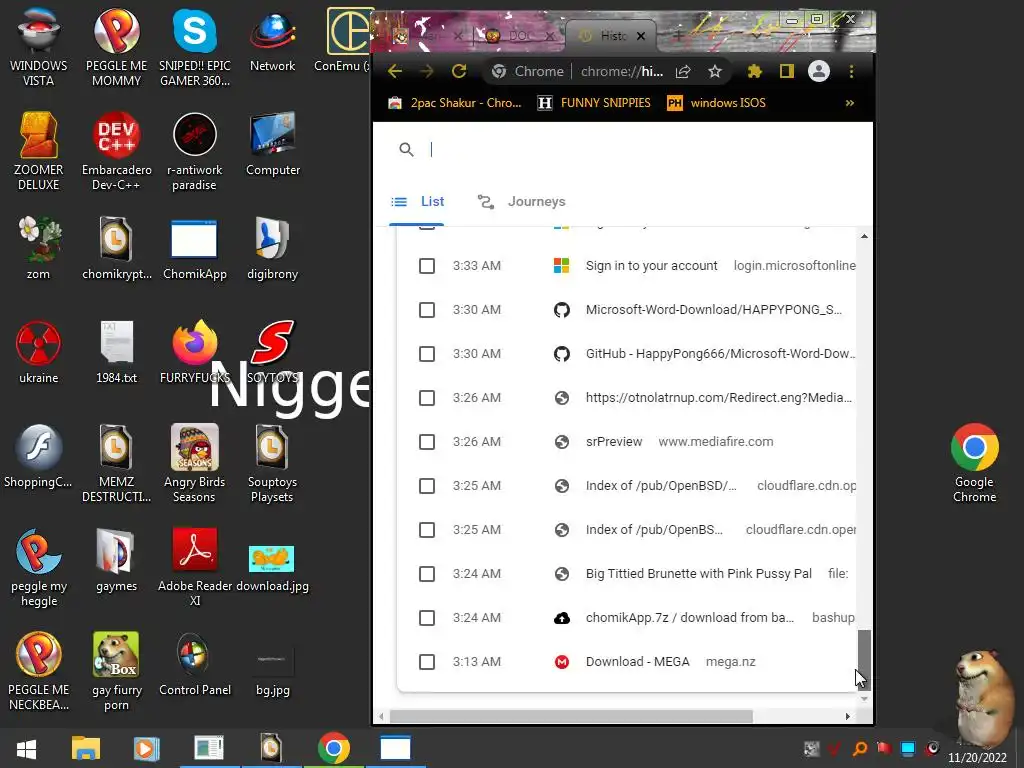Switch to the List tab
Screen dimensions: 1024x768
click(417, 202)
